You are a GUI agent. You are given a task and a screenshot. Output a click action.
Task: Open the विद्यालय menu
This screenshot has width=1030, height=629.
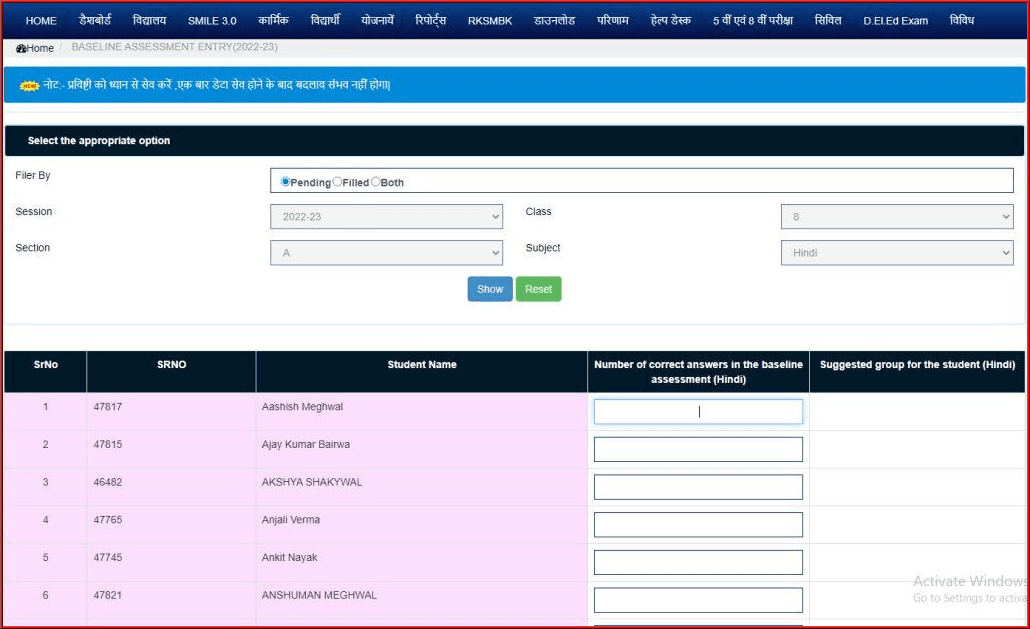(x=149, y=20)
